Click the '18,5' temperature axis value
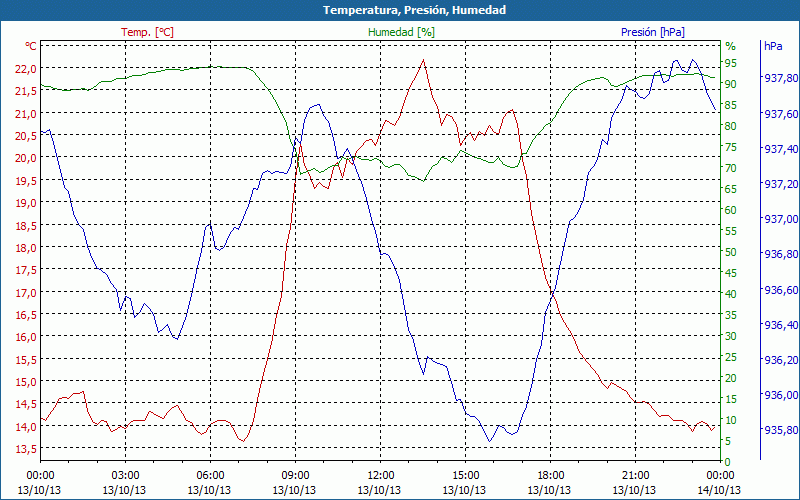Image resolution: width=800 pixels, height=500 pixels. (x=26, y=225)
